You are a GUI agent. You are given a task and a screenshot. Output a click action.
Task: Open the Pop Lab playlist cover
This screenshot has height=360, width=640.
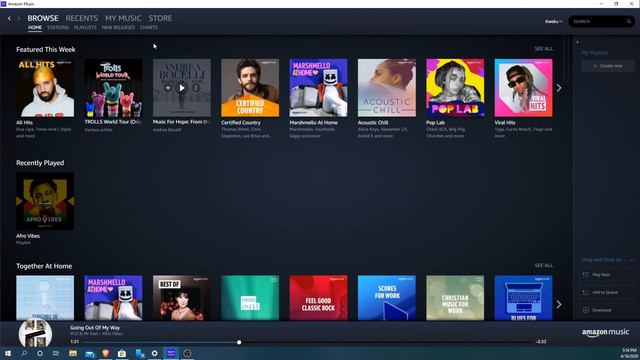(x=455, y=88)
